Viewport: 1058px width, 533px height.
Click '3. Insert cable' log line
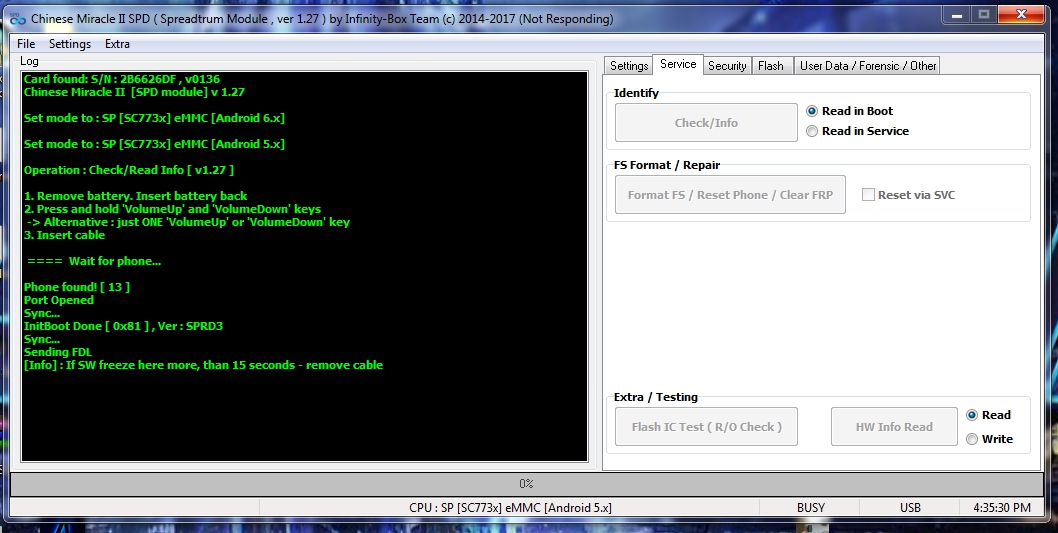[x=64, y=235]
